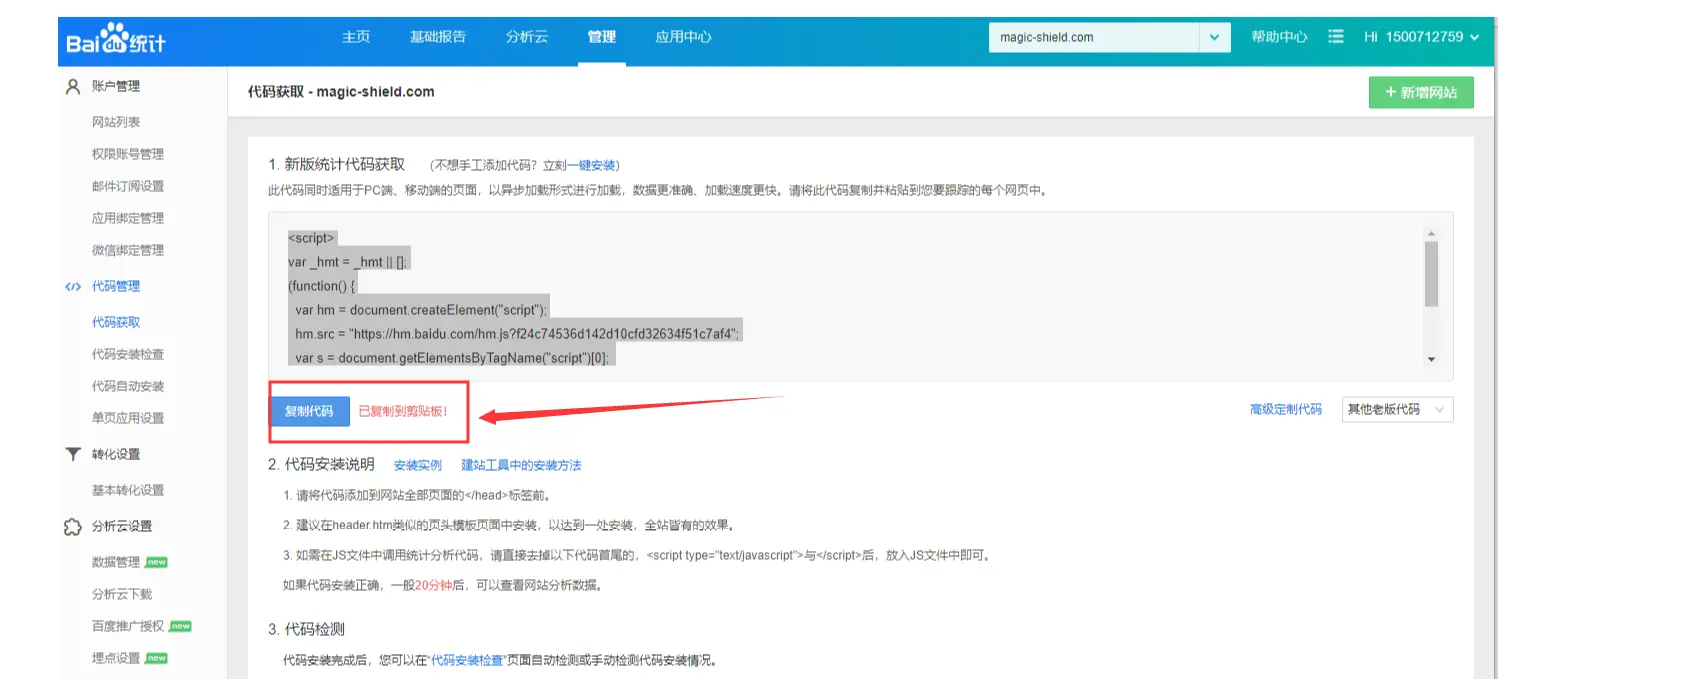Image resolution: width=1698 pixels, height=679 pixels.
Task: Click the 分析云设置 icon
Action: tap(73, 526)
